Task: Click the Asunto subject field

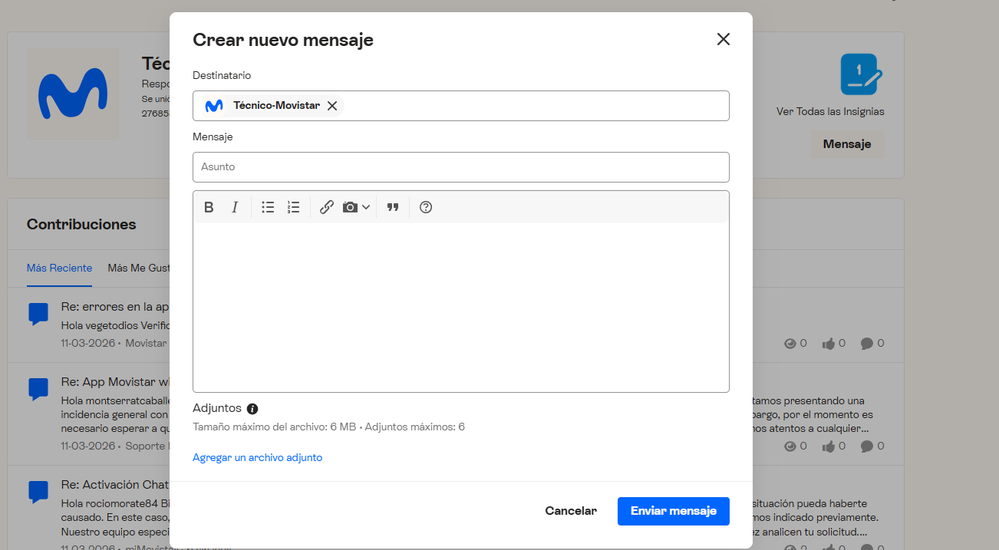Action: [460, 167]
